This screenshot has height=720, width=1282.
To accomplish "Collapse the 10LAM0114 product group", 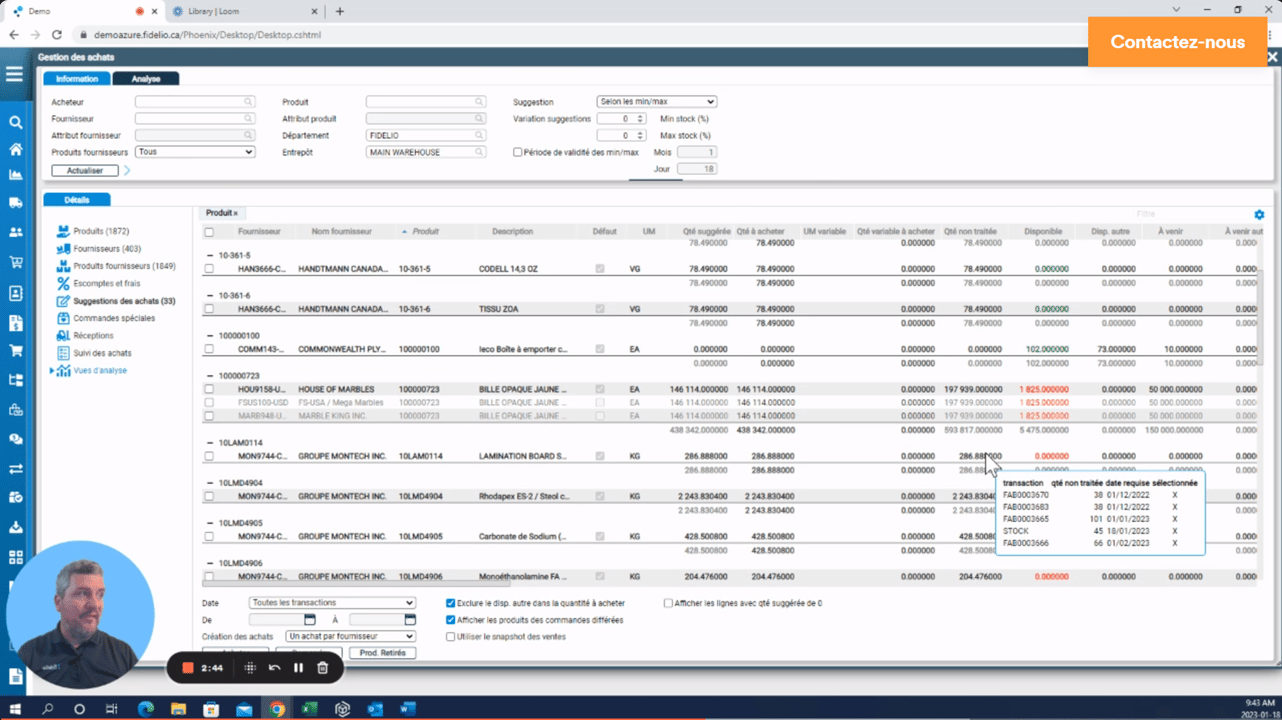I will [x=209, y=442].
